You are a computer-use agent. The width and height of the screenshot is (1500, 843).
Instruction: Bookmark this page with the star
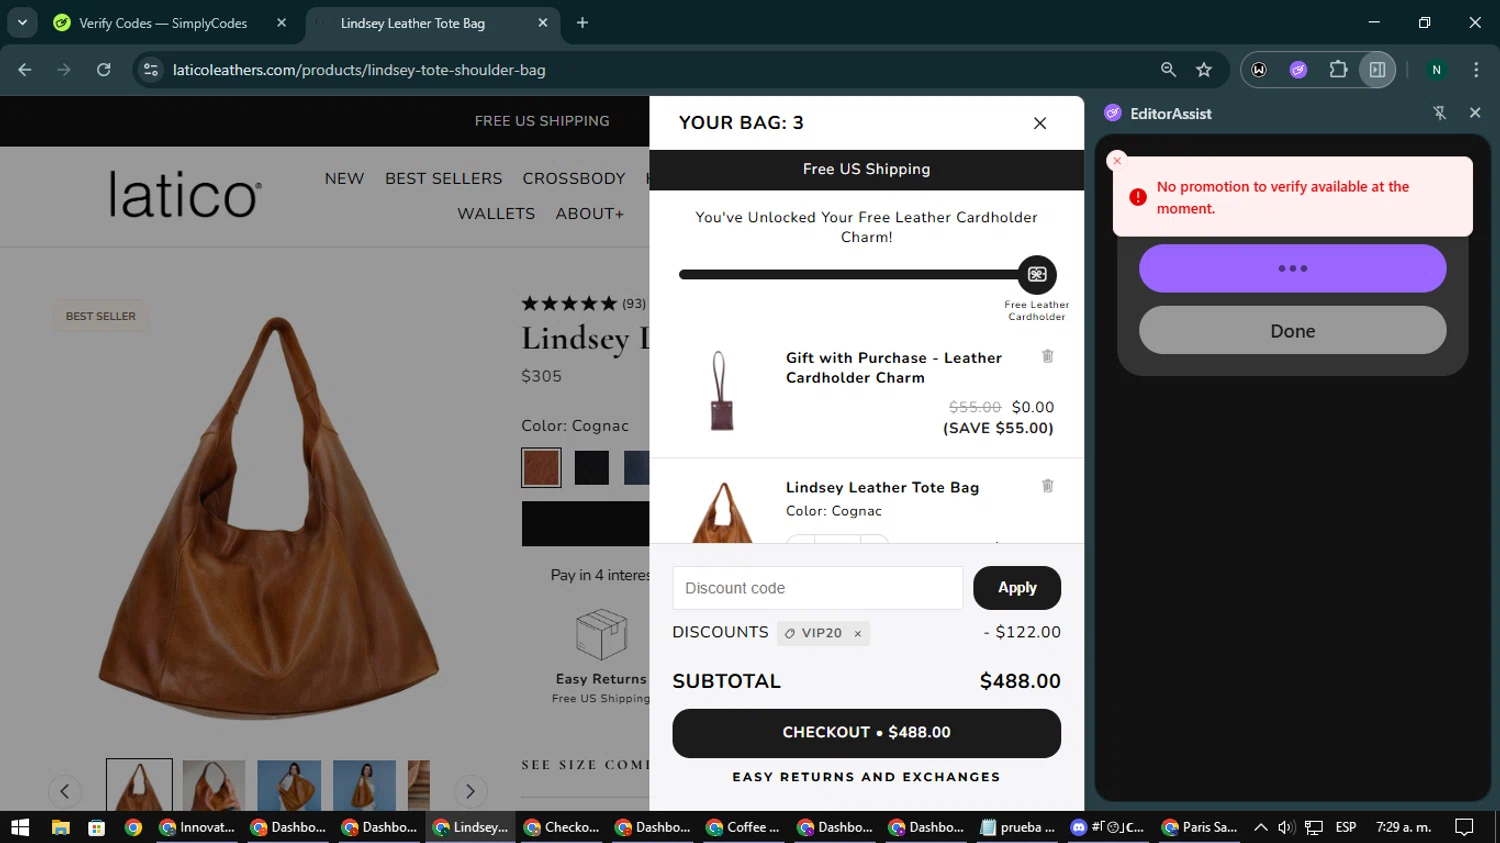tap(1204, 70)
